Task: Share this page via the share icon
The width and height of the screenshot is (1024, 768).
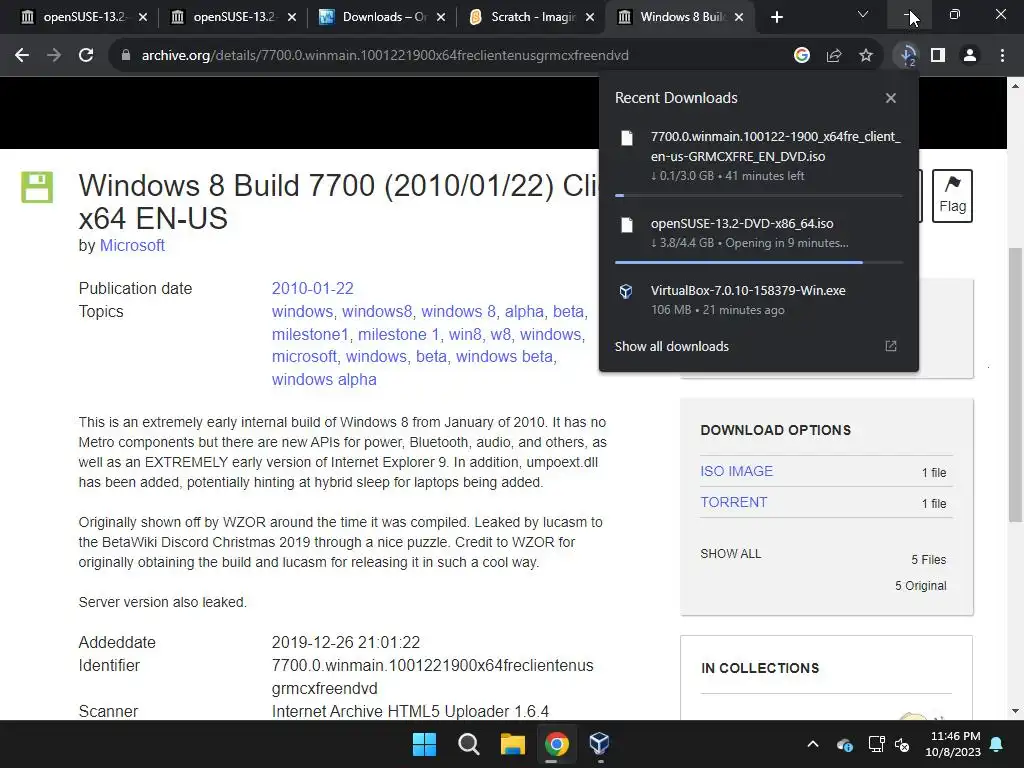Action: click(x=834, y=56)
